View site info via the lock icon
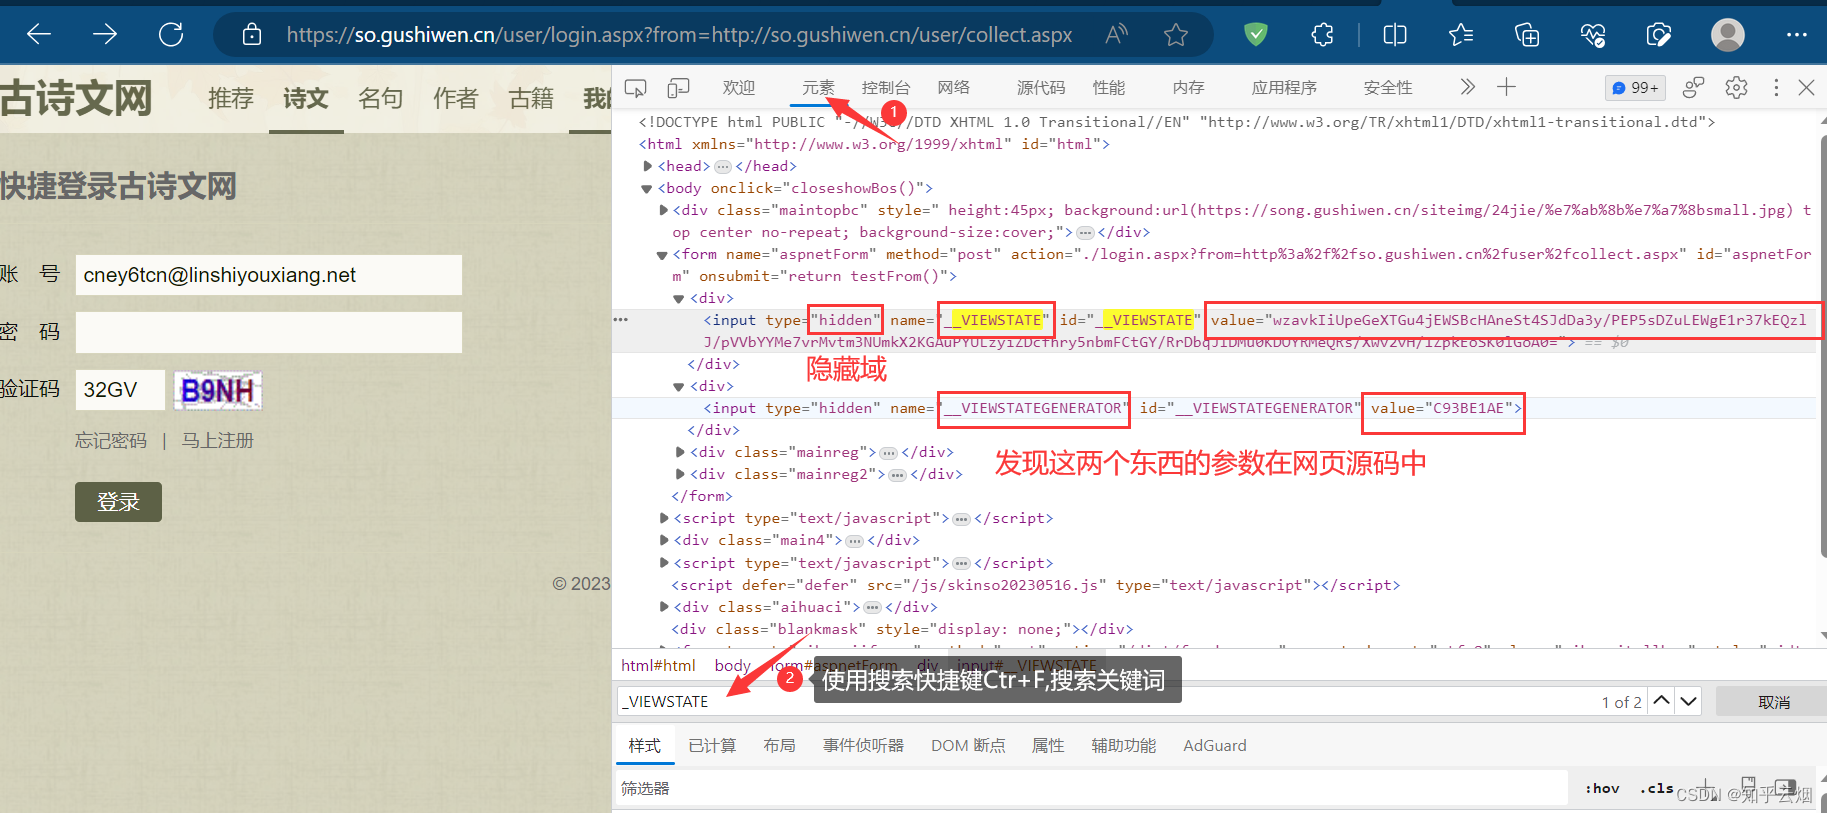This screenshot has height=813, width=1827. (252, 35)
